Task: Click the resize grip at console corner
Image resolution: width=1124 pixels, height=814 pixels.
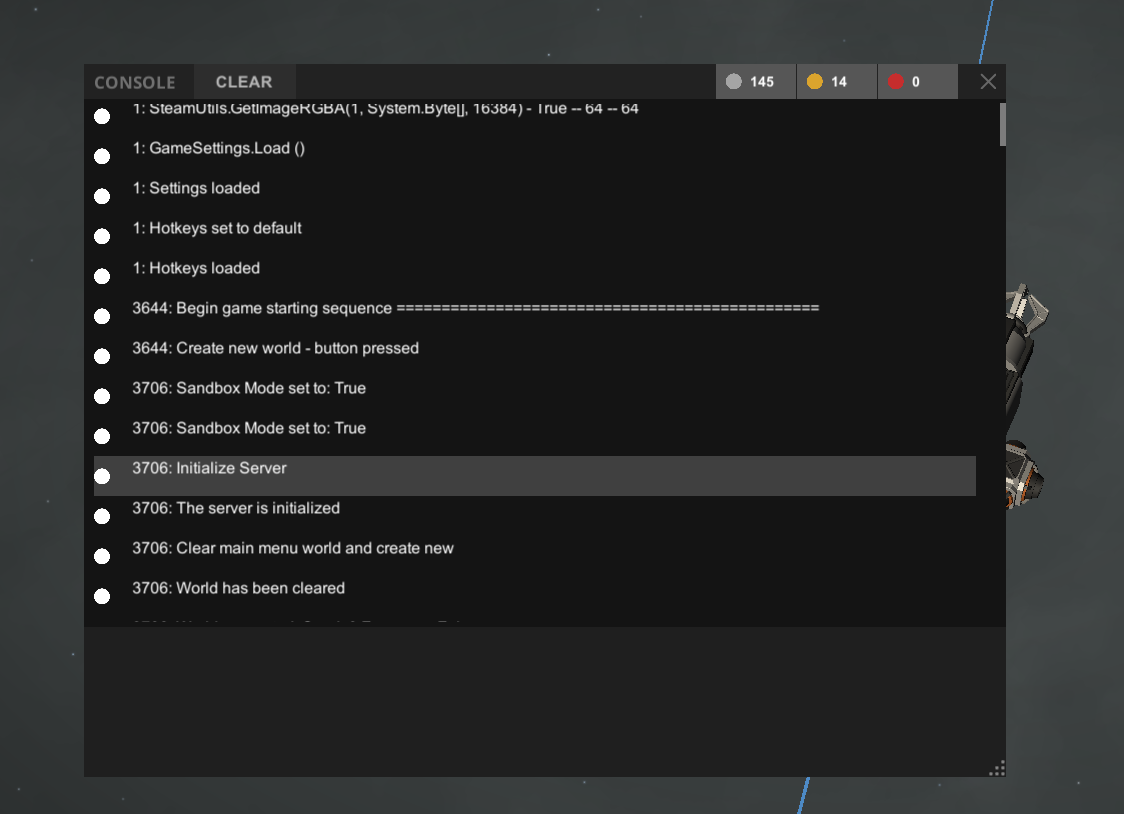Action: [996, 768]
